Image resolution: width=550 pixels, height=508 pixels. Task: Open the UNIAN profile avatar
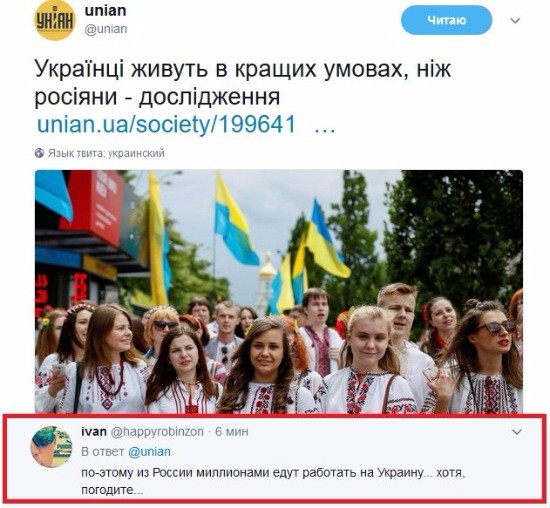[x=54, y=20]
